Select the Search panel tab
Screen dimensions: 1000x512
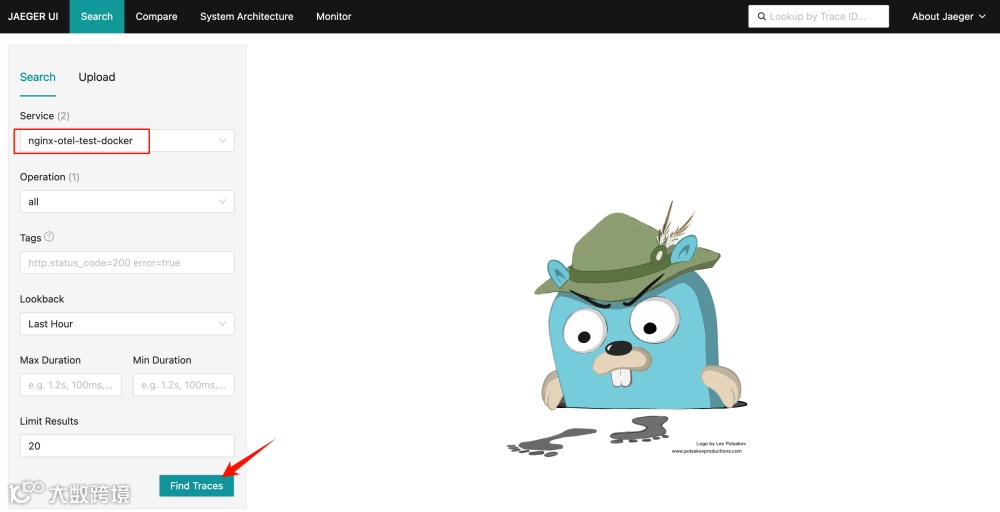[38, 77]
